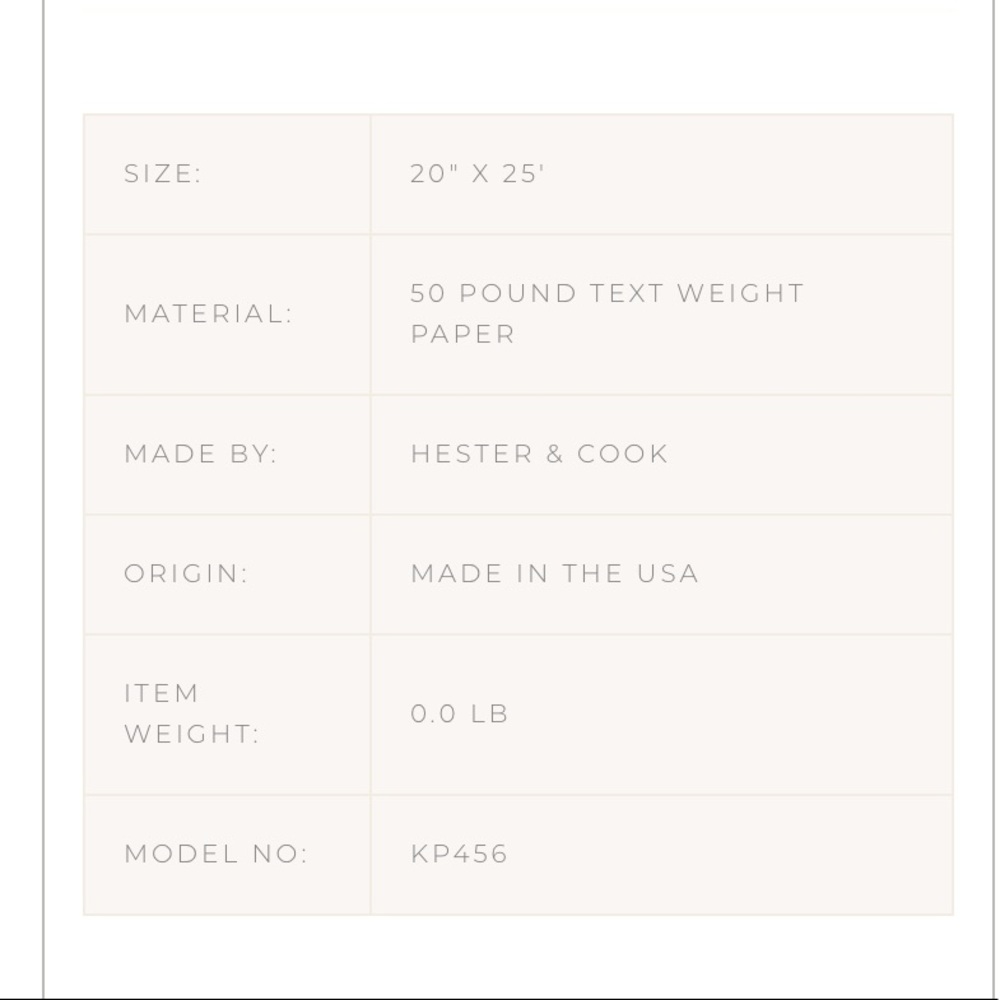The image size is (1000, 1000).
Task: Click the word USA in origin row
Action: [668, 573]
